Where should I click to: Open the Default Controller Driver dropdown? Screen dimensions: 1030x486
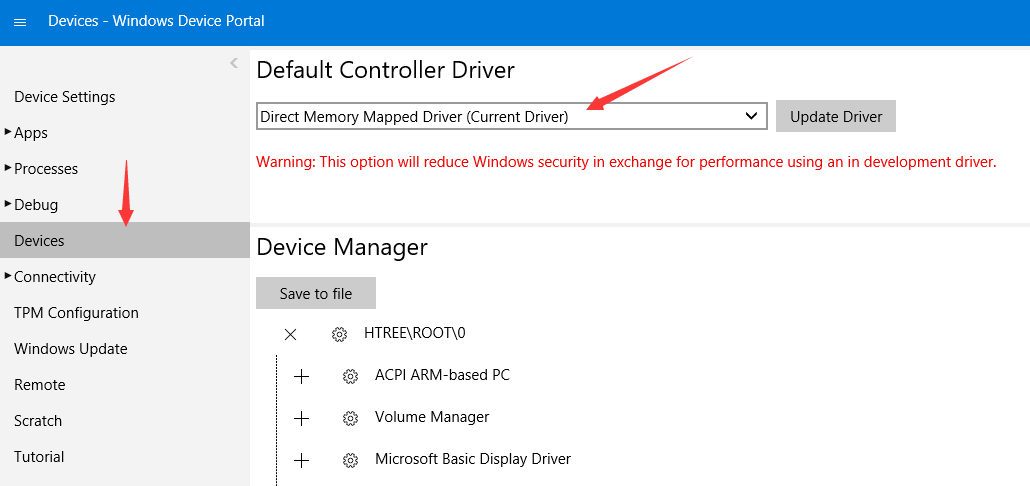512,116
